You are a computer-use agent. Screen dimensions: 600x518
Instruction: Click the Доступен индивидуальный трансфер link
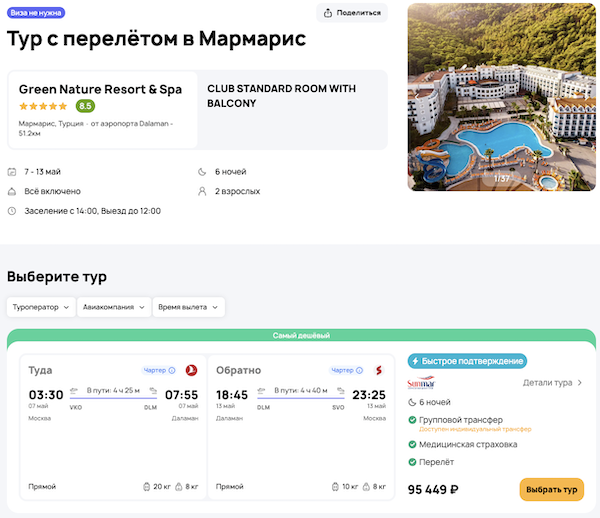[475, 429]
